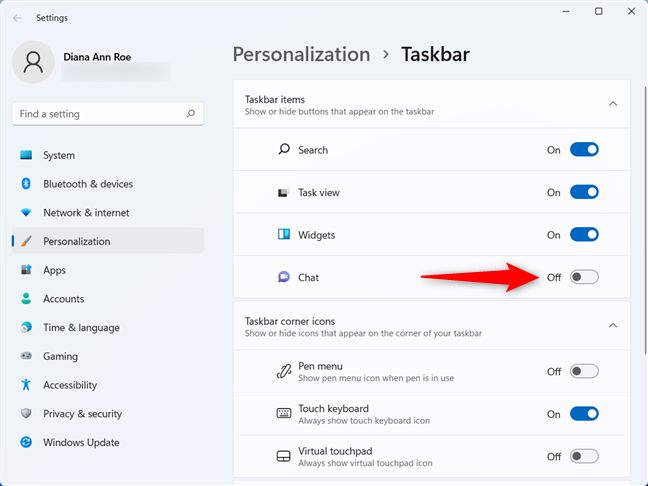
Task: Collapse the Taskbar corner icons chevron
Action: (613, 326)
